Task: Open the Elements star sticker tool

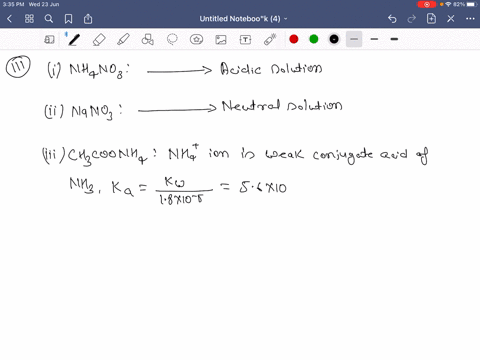Action: pos(196,40)
